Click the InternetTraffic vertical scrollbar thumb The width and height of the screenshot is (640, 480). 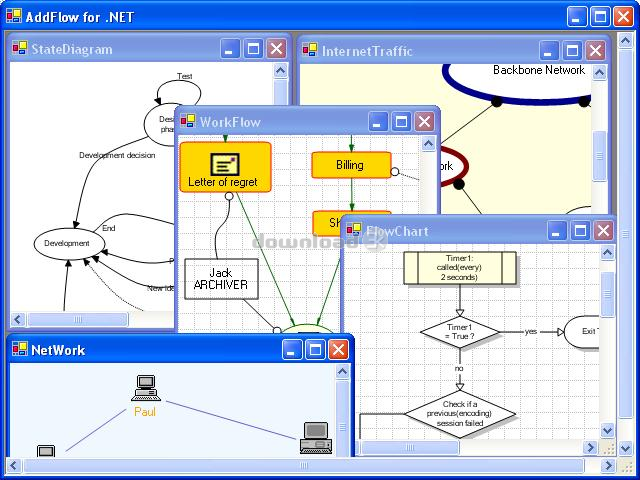coord(599,156)
